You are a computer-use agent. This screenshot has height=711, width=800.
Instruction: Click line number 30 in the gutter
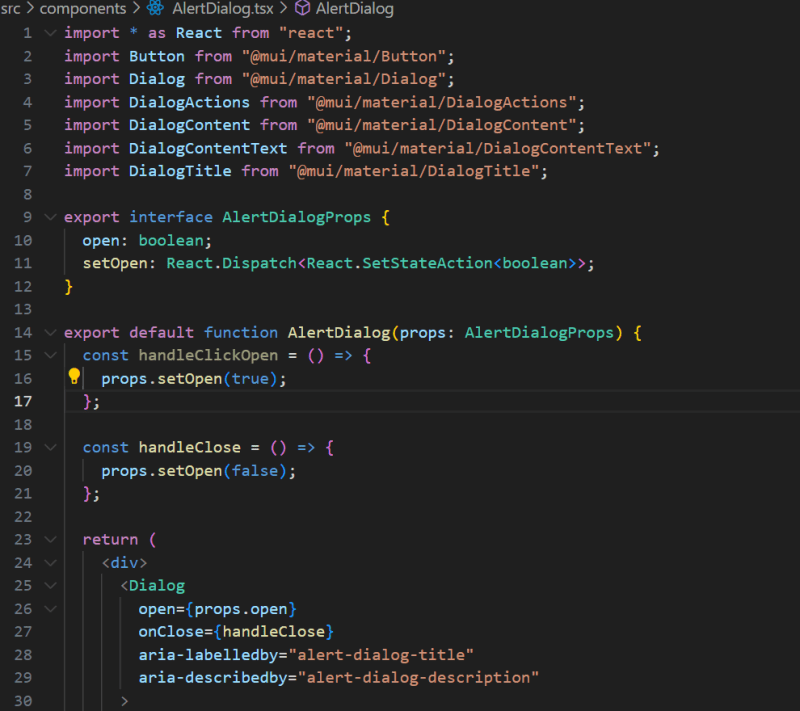click(23, 701)
